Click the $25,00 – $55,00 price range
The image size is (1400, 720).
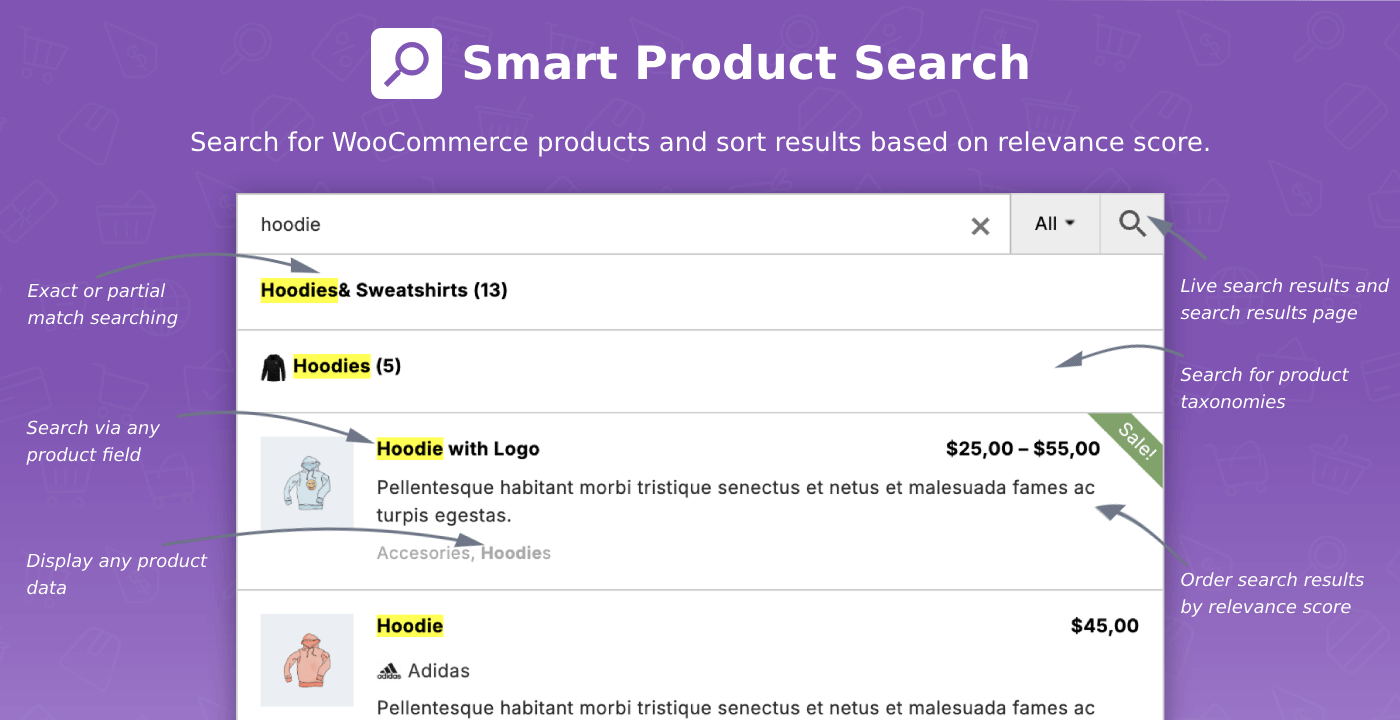(x=1023, y=449)
